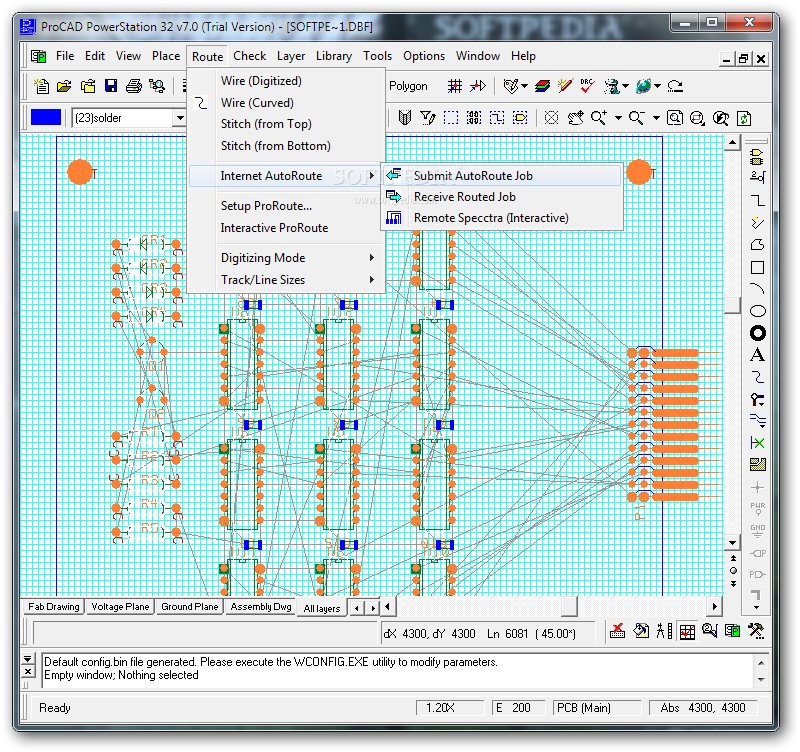Click the vertical scrollbar down arrow
800x752 pixels.
[733, 543]
